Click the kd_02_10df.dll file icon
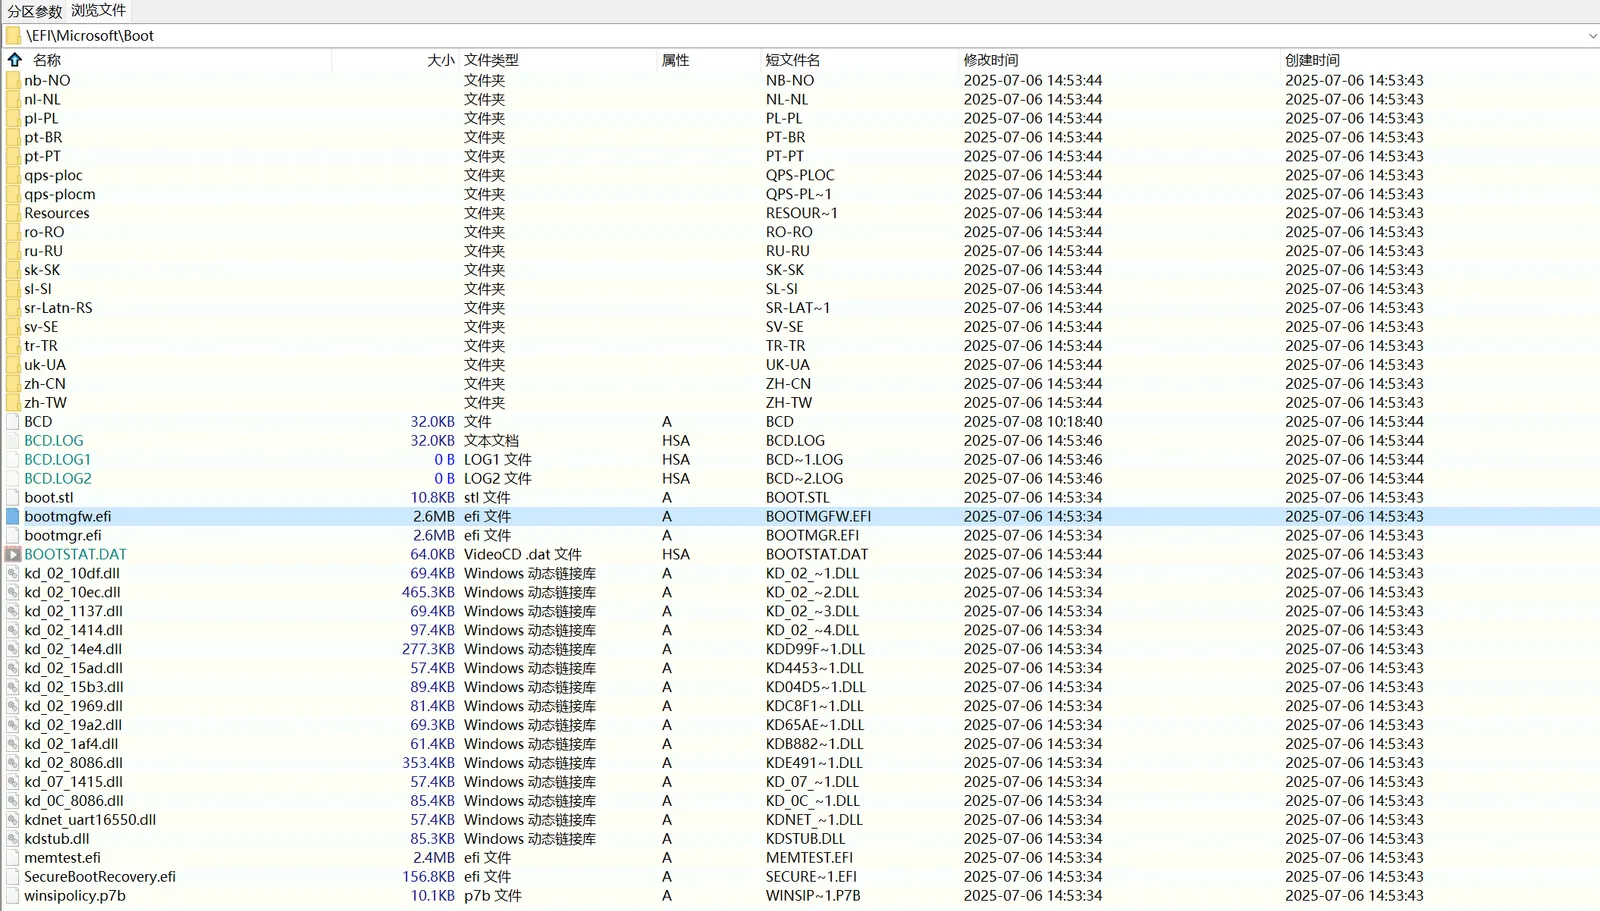The height and width of the screenshot is (911, 1600). point(13,573)
